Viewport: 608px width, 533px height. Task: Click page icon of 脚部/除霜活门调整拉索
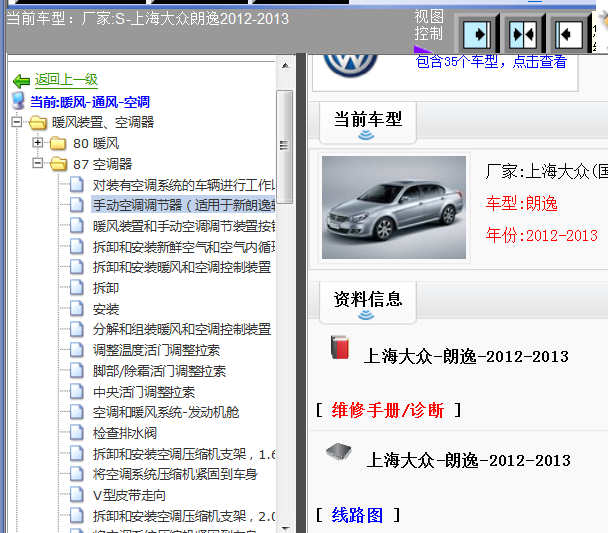pyautogui.click(x=77, y=371)
